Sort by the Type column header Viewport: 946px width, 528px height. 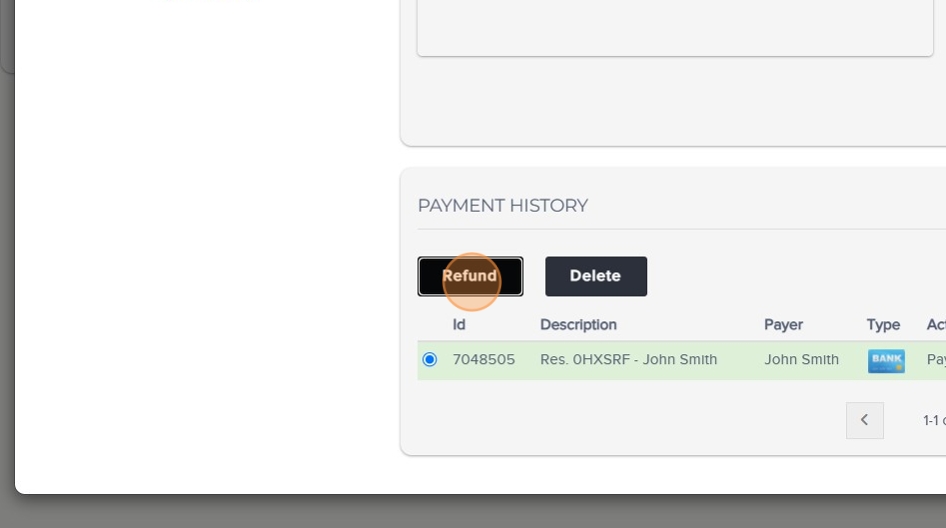tap(883, 325)
